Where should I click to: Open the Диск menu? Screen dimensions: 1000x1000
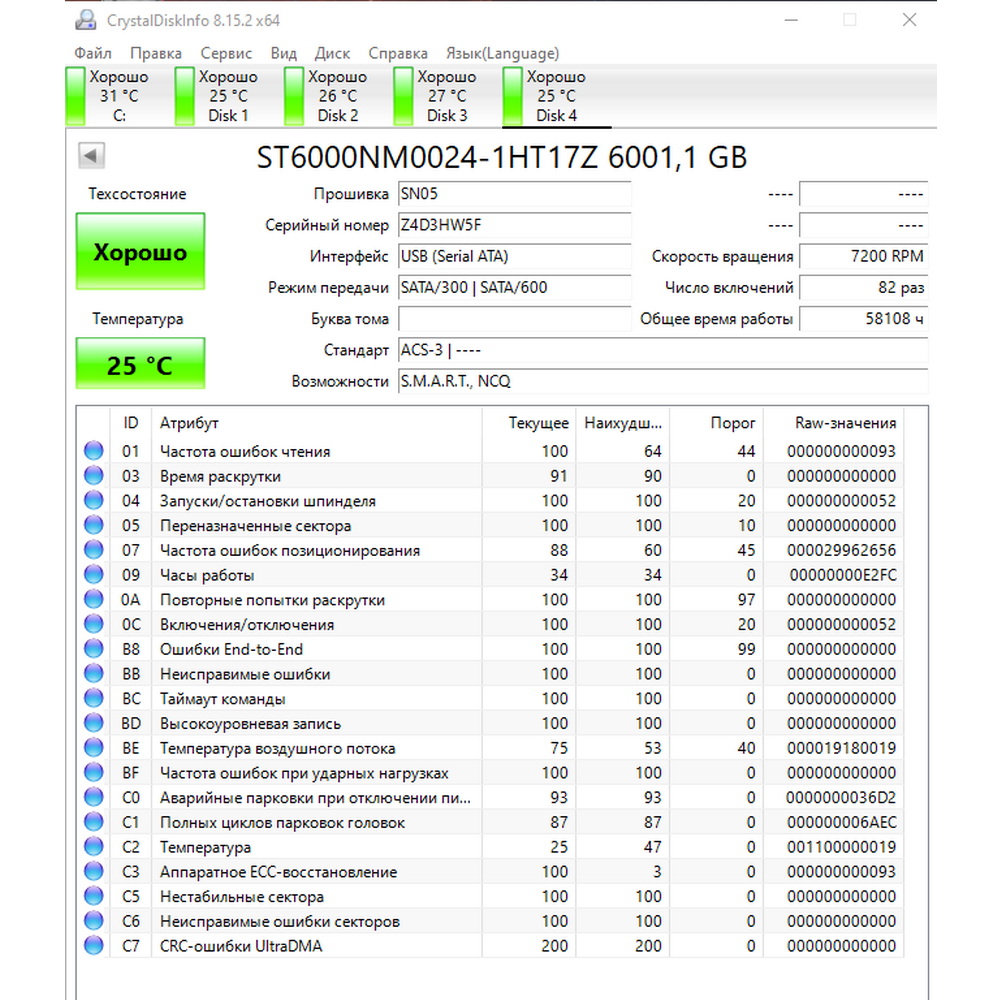[x=332, y=53]
